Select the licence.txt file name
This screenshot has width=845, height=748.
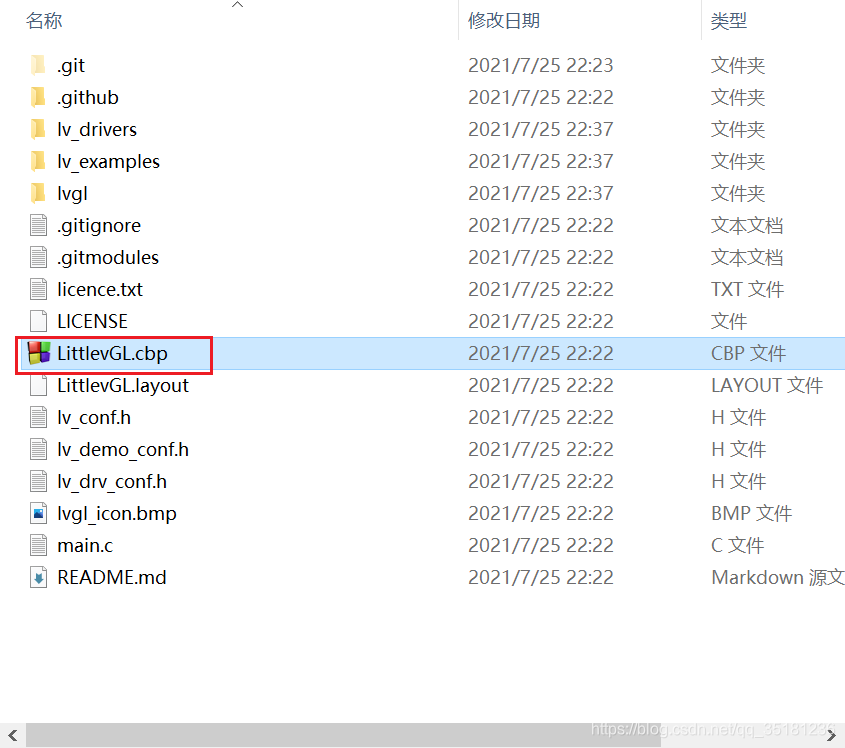click(100, 289)
